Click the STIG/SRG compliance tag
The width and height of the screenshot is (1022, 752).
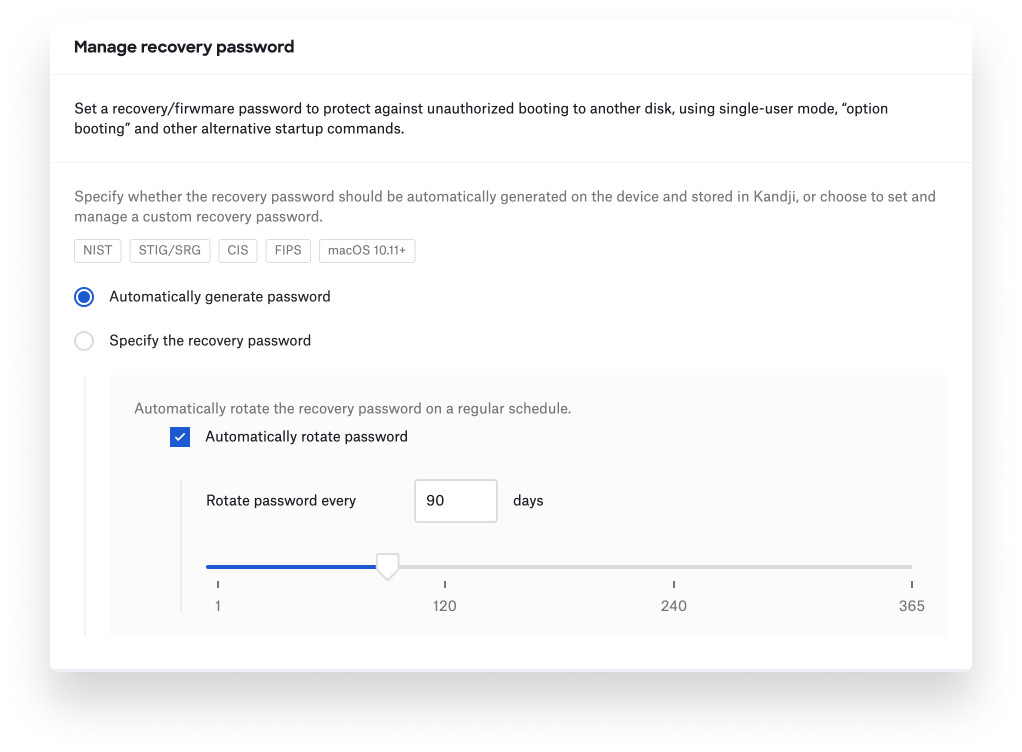169,251
